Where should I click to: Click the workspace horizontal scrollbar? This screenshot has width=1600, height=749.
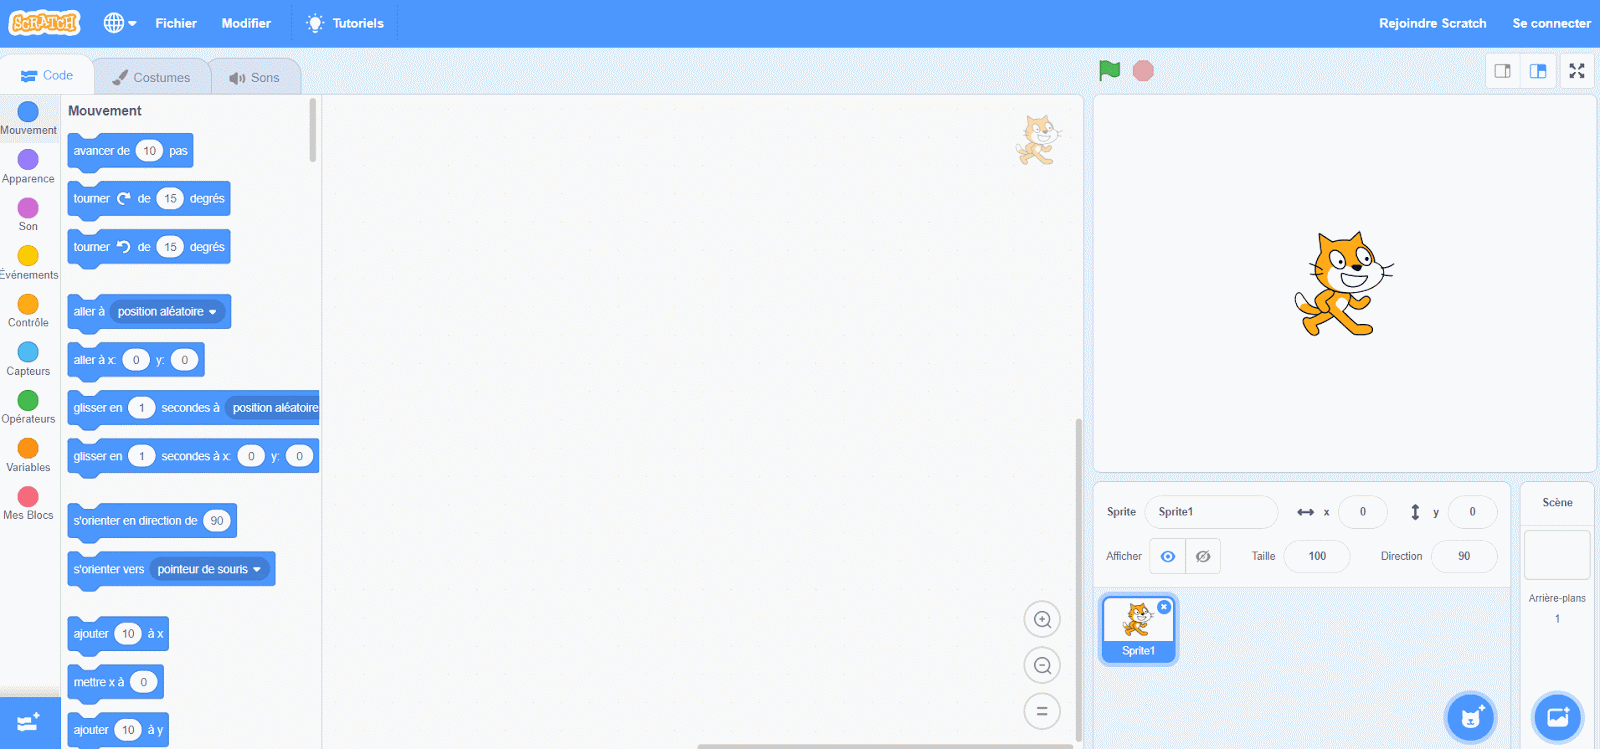(885, 746)
